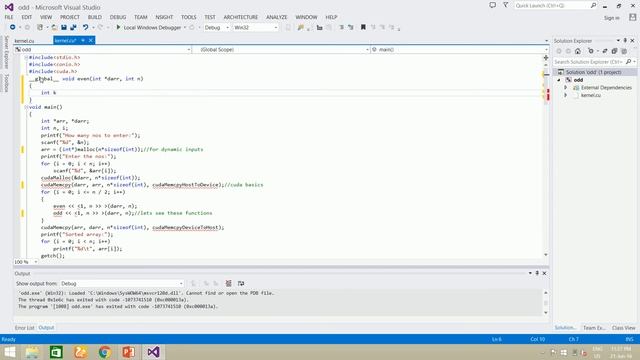
Task: Click the Open File toolbar icon
Action: pos(54,27)
